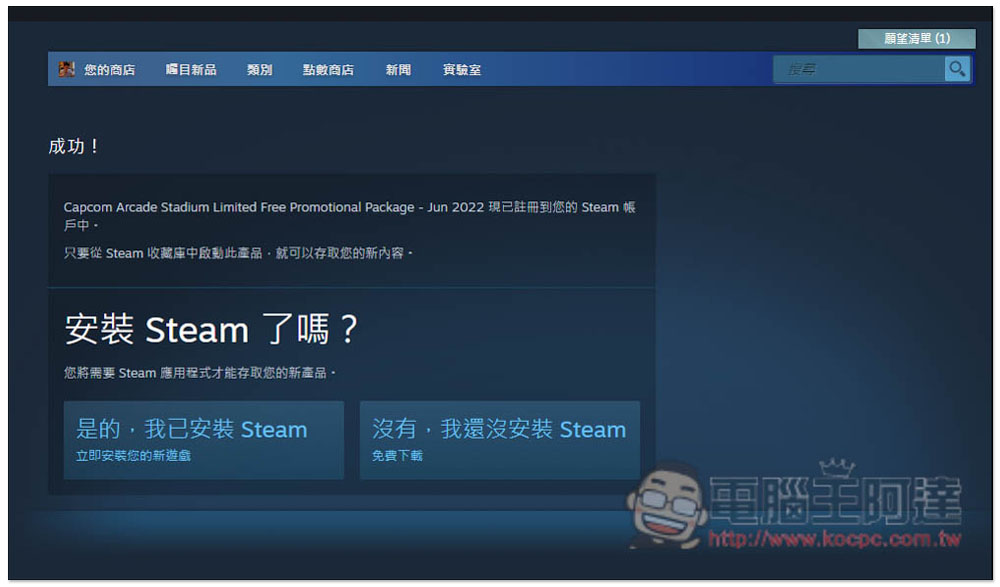Click the search magnifier icon

click(x=957, y=69)
